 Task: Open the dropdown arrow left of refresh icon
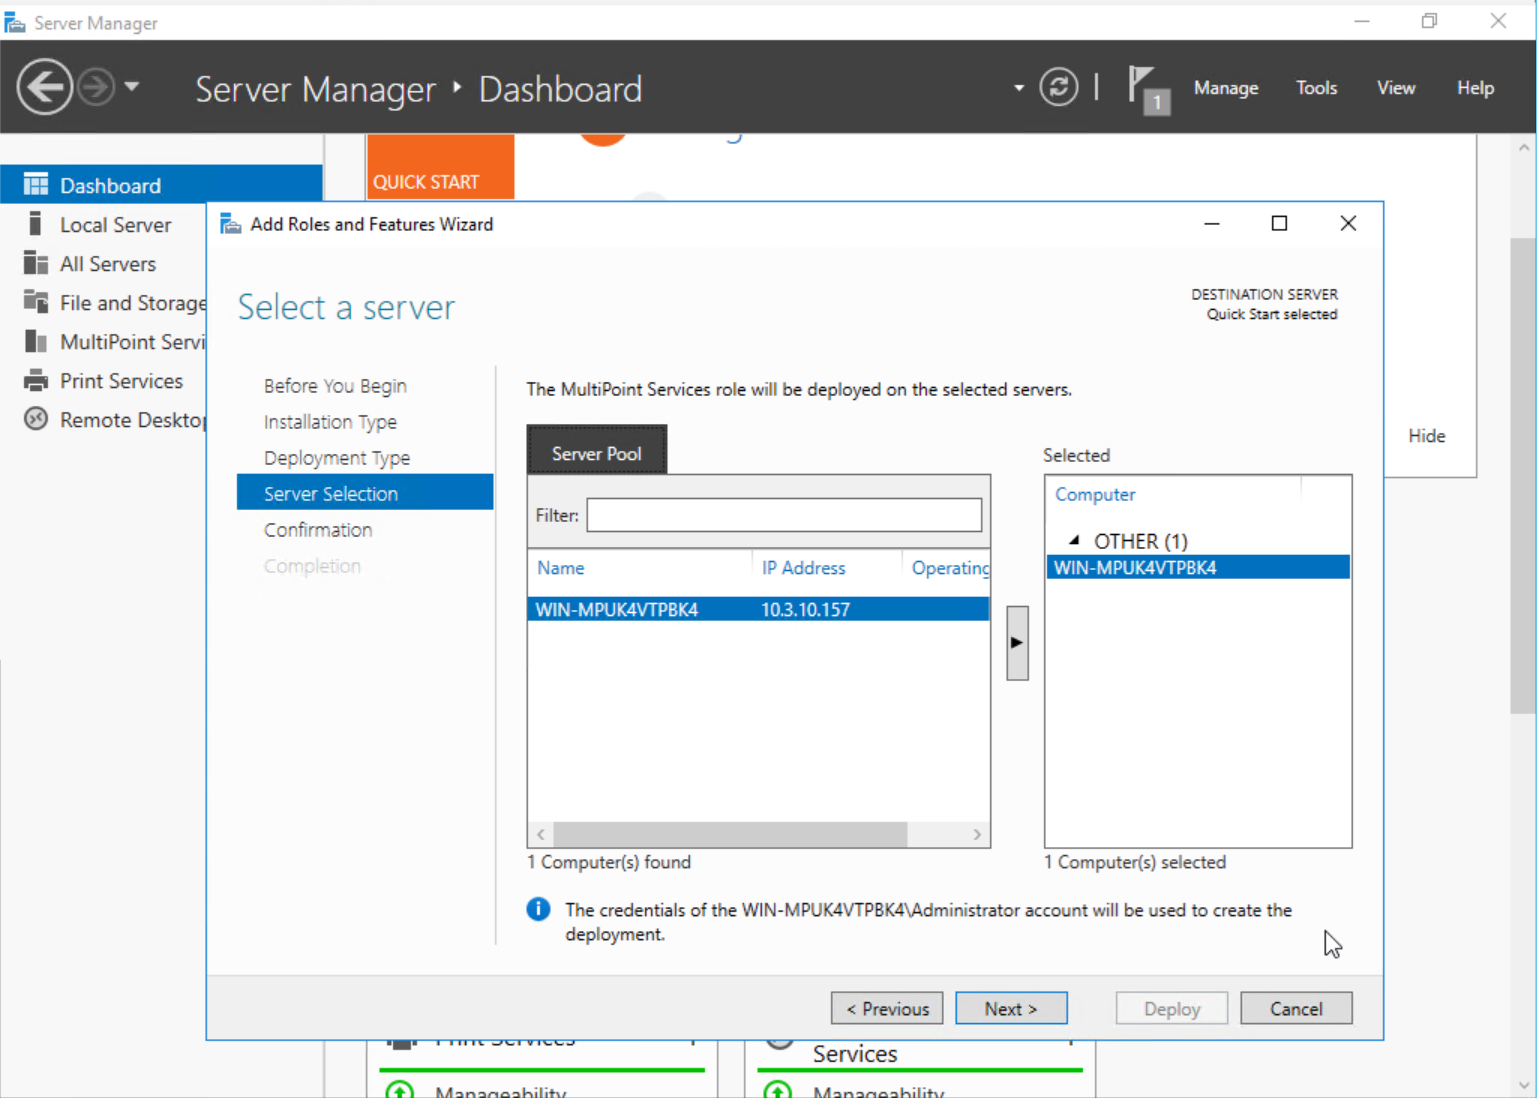tap(1018, 88)
